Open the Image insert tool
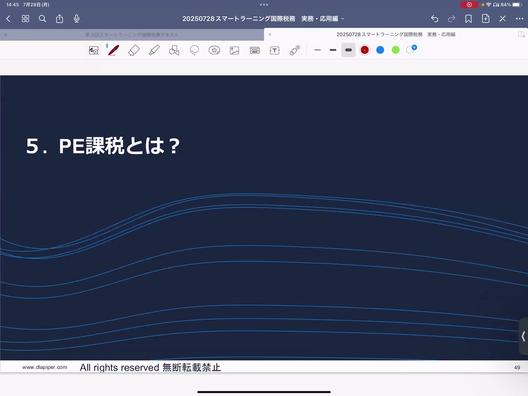528x396 pixels. coord(234,51)
